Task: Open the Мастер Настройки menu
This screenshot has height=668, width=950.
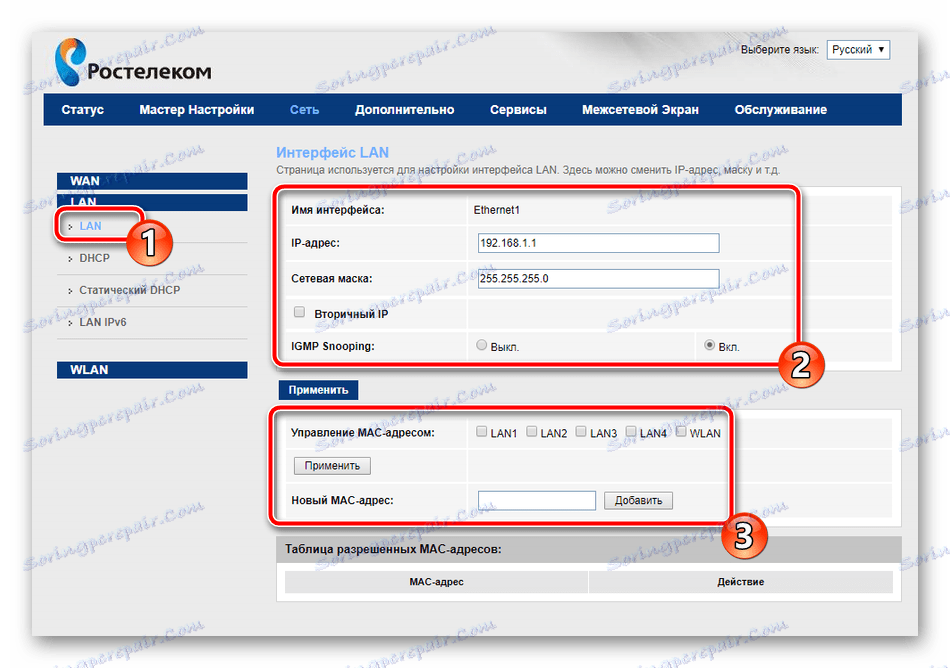Action: pyautogui.click(x=196, y=110)
